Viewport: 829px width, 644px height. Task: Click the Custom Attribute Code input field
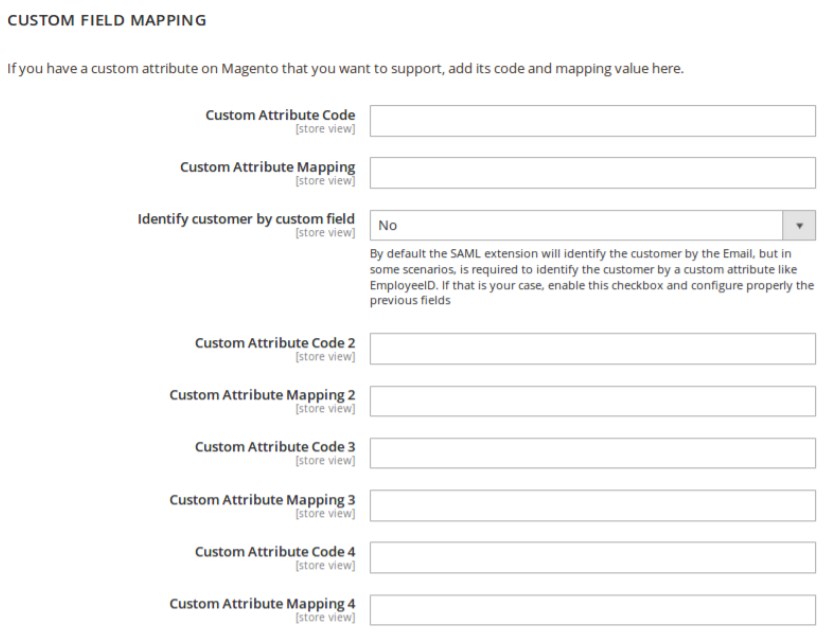(x=592, y=121)
